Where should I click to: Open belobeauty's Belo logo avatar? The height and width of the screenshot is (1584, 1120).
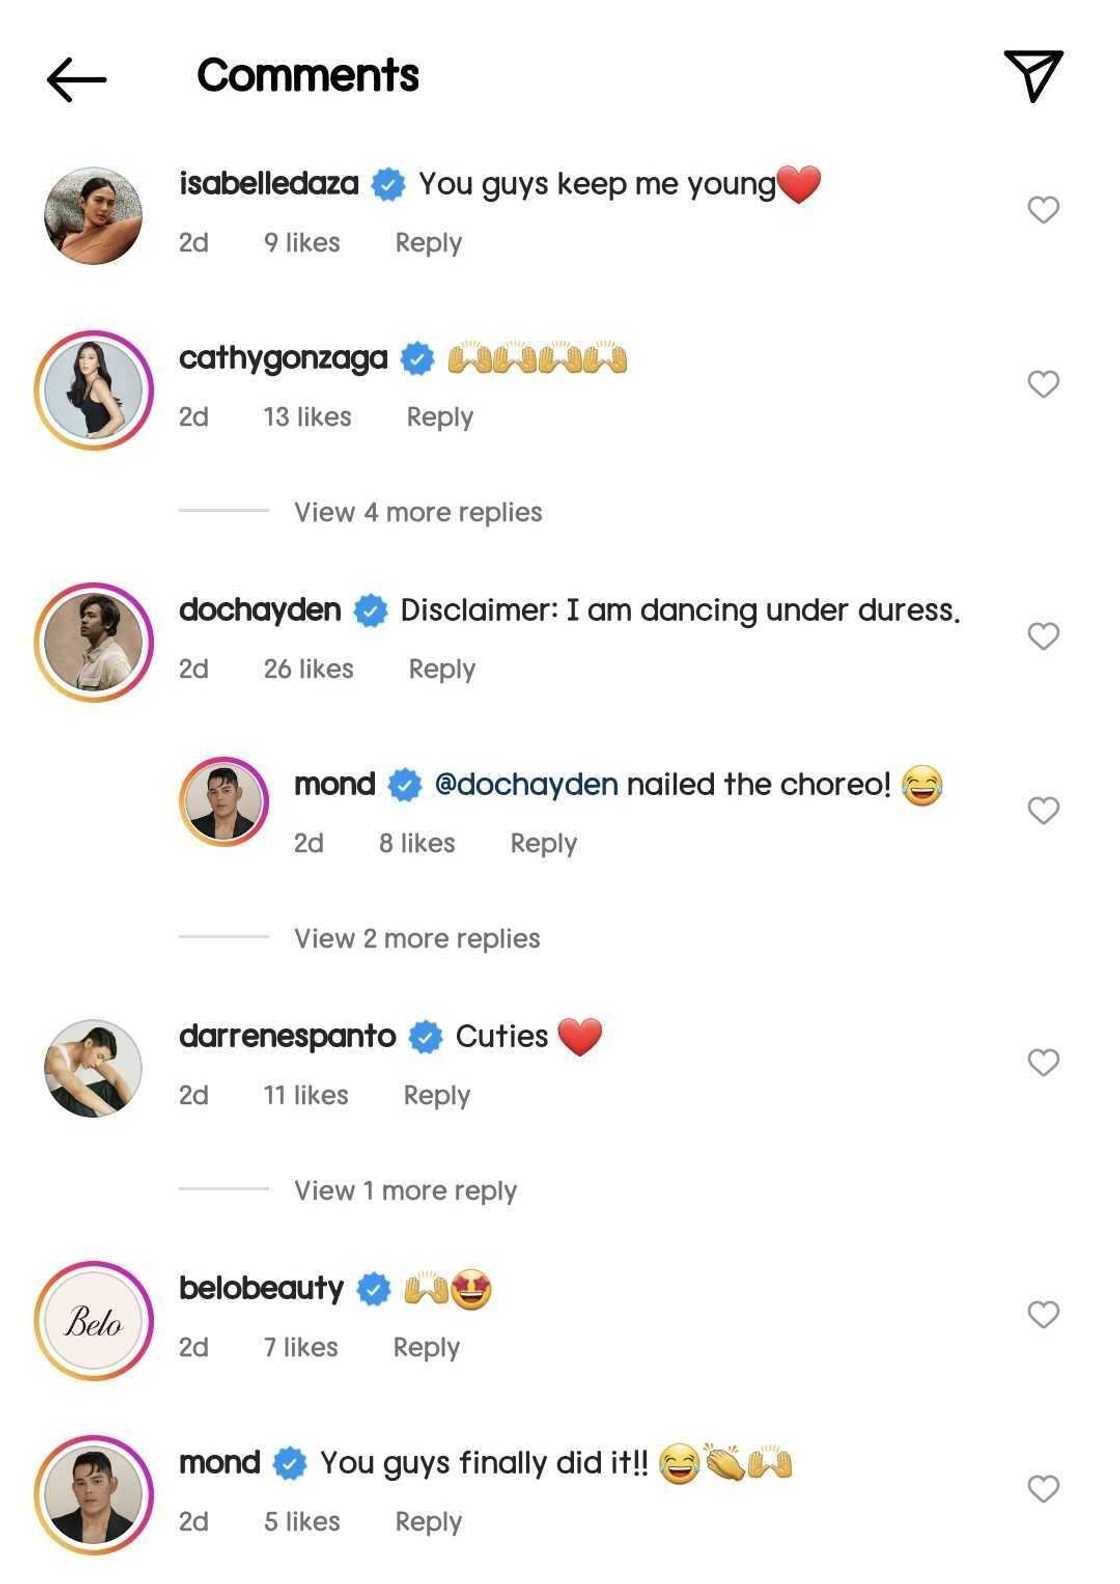(x=94, y=1321)
